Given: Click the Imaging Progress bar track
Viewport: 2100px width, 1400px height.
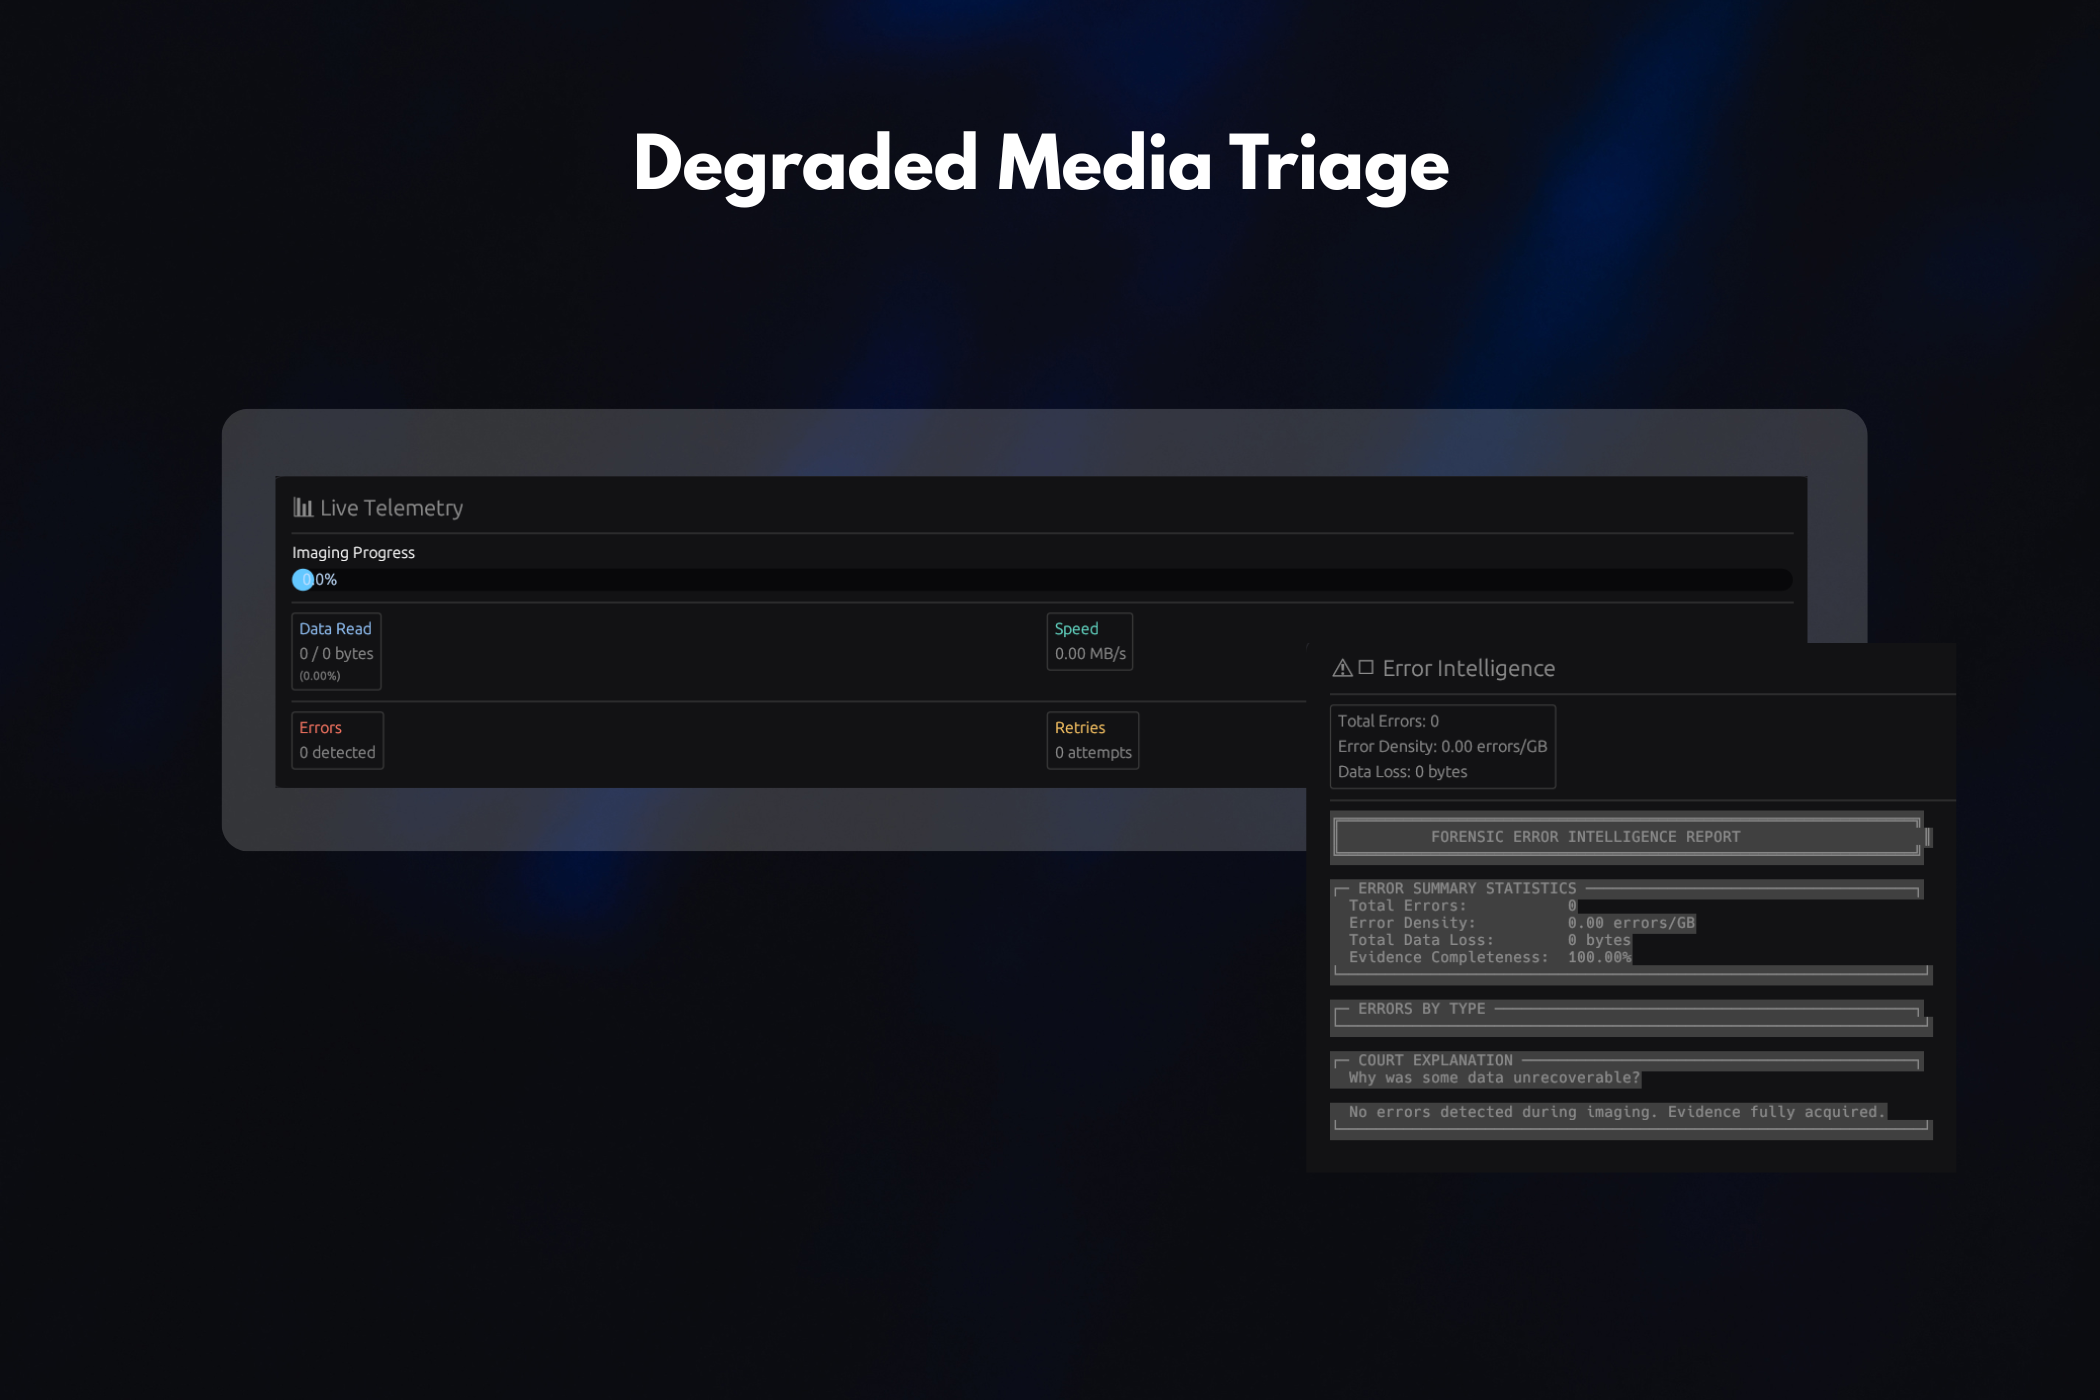Looking at the screenshot, I should click(x=1040, y=580).
